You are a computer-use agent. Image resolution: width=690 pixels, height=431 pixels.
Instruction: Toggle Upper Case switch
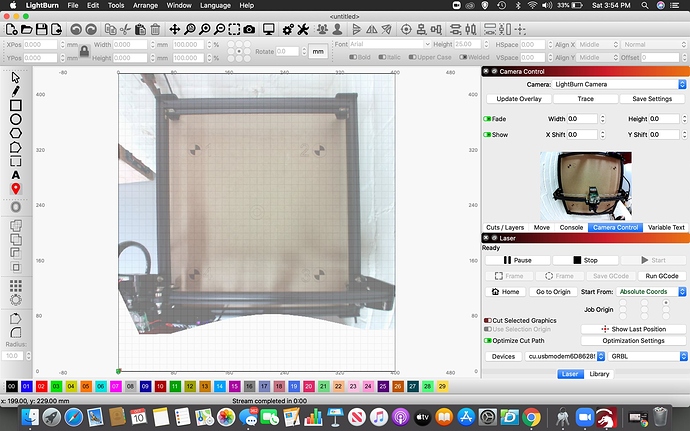[x=412, y=57]
